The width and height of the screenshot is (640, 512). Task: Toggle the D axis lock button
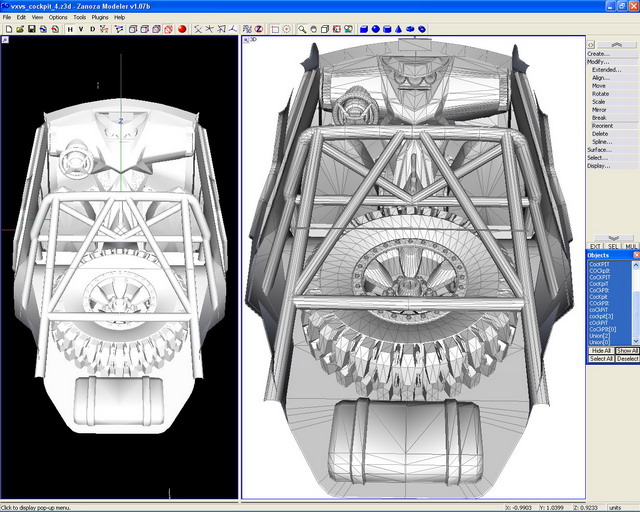point(93,29)
